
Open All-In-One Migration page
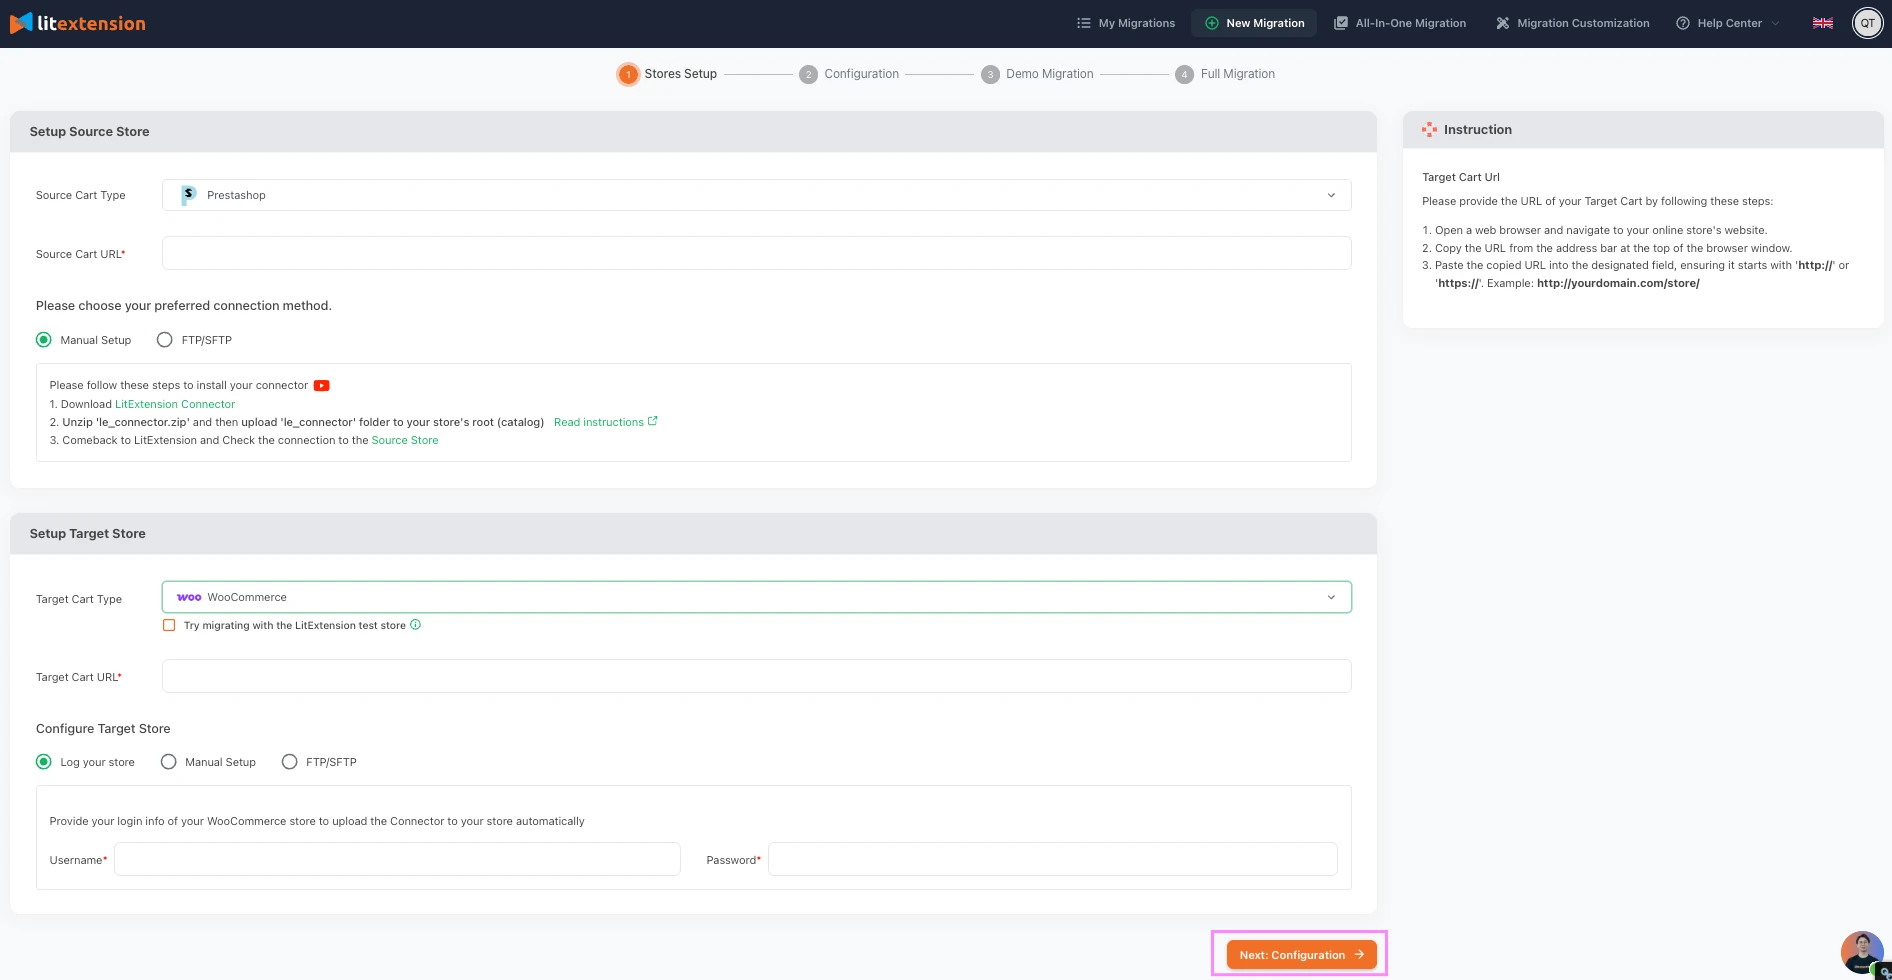(x=1400, y=23)
